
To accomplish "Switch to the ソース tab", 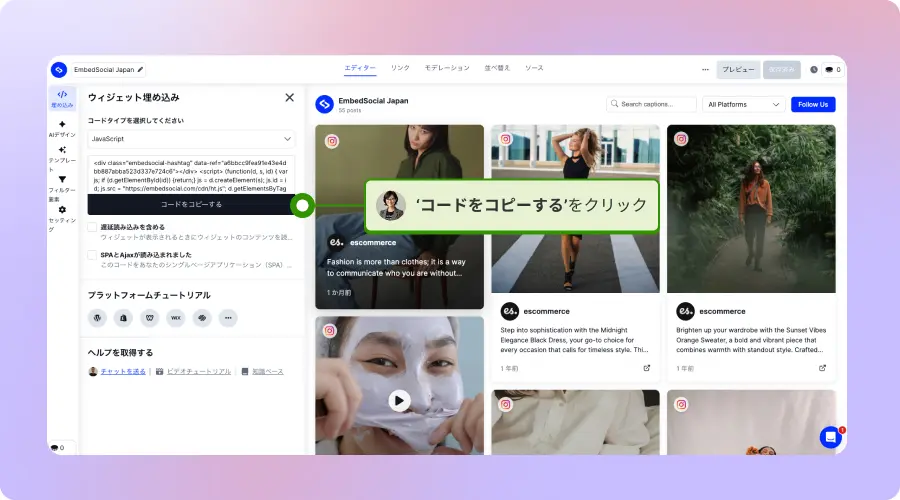I will (534, 68).
